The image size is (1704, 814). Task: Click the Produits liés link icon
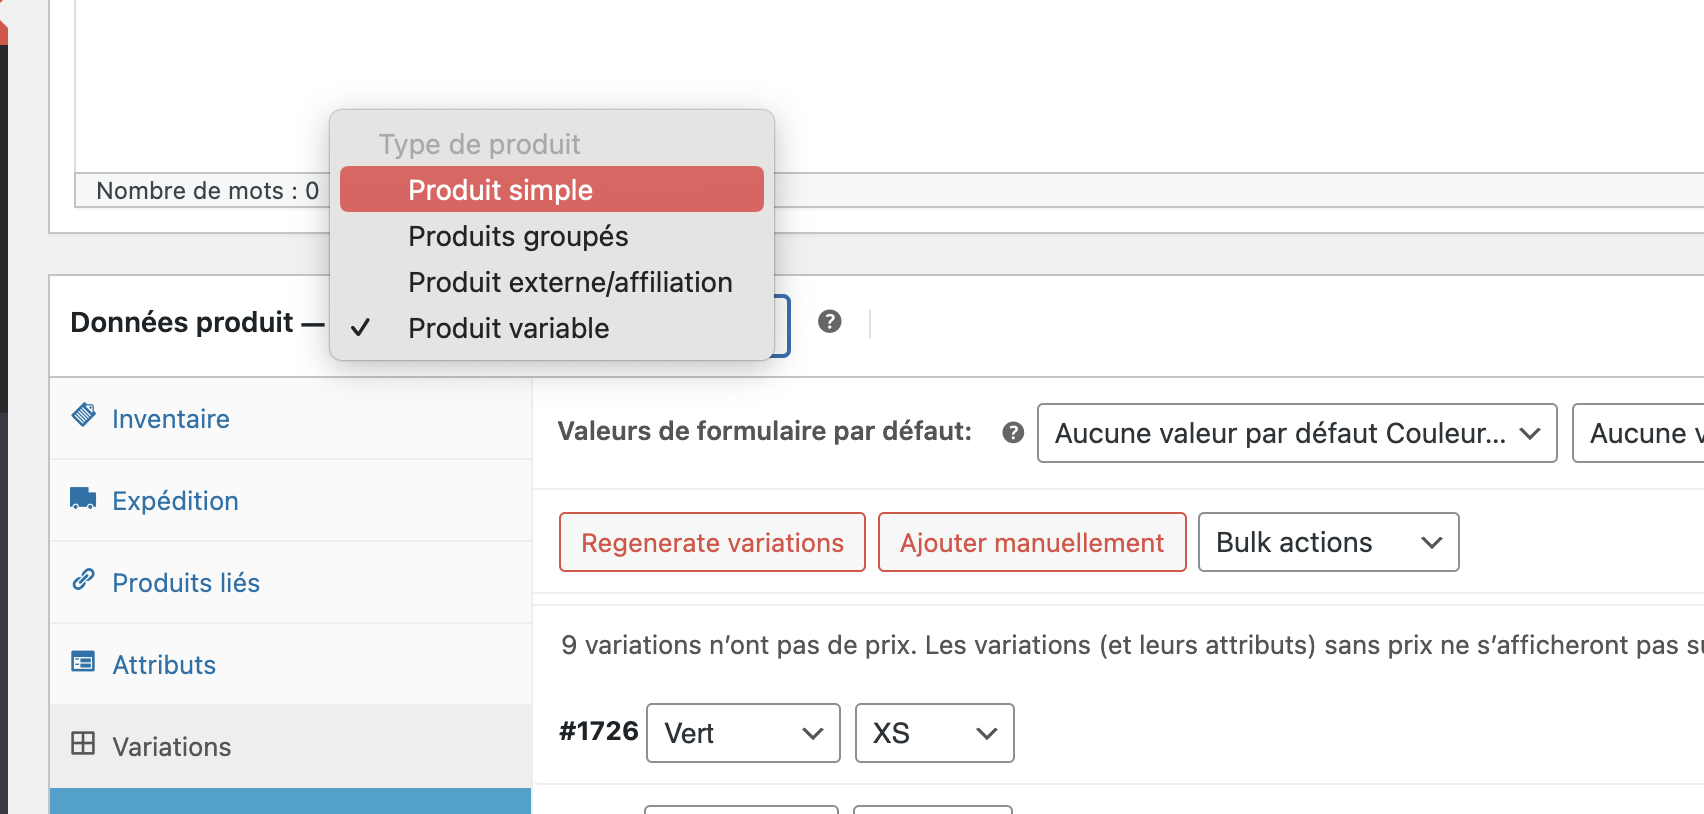pyautogui.click(x=83, y=580)
